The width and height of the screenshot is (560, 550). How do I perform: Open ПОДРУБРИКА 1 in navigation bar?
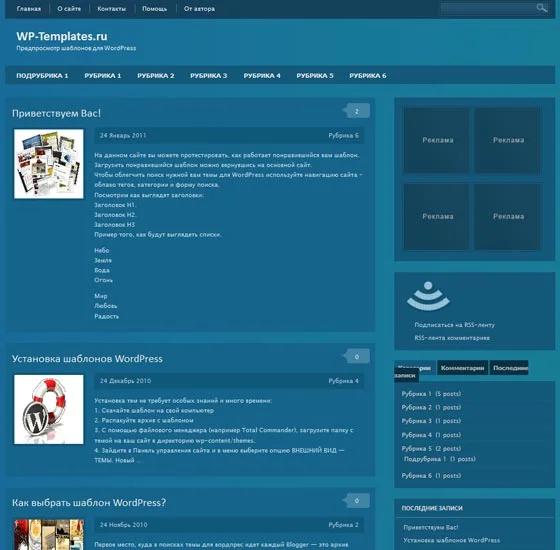42,76
